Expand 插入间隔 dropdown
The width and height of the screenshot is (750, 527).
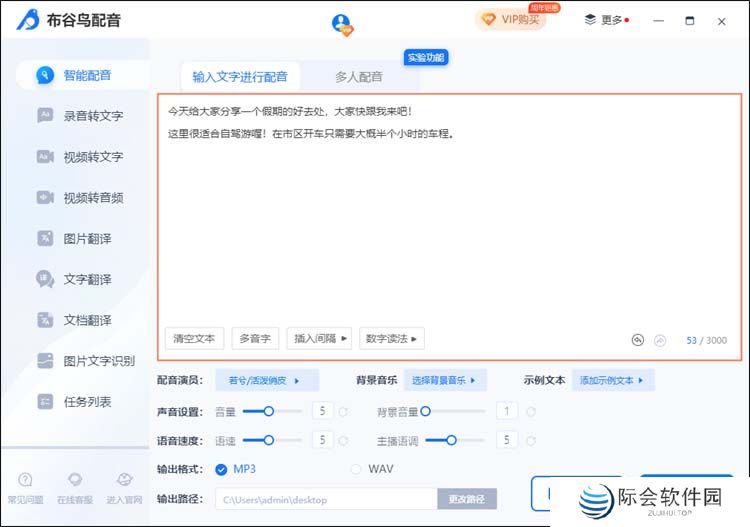(320, 339)
